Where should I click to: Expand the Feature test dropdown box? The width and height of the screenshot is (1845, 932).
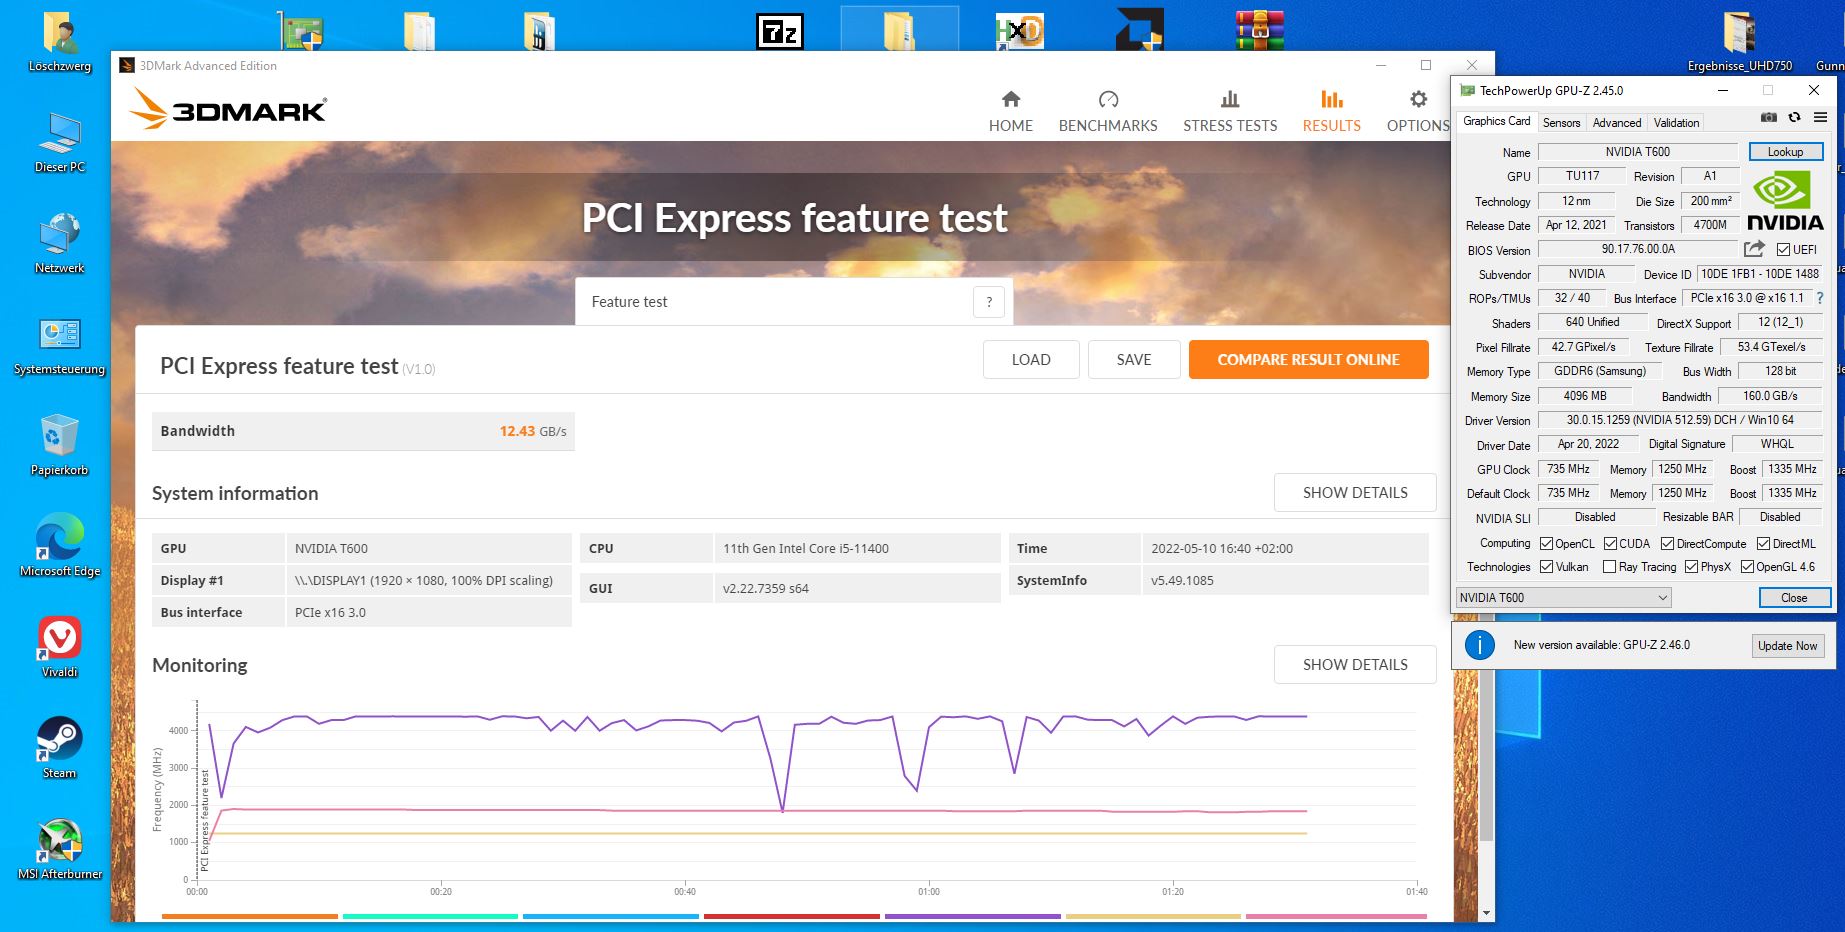794,302
